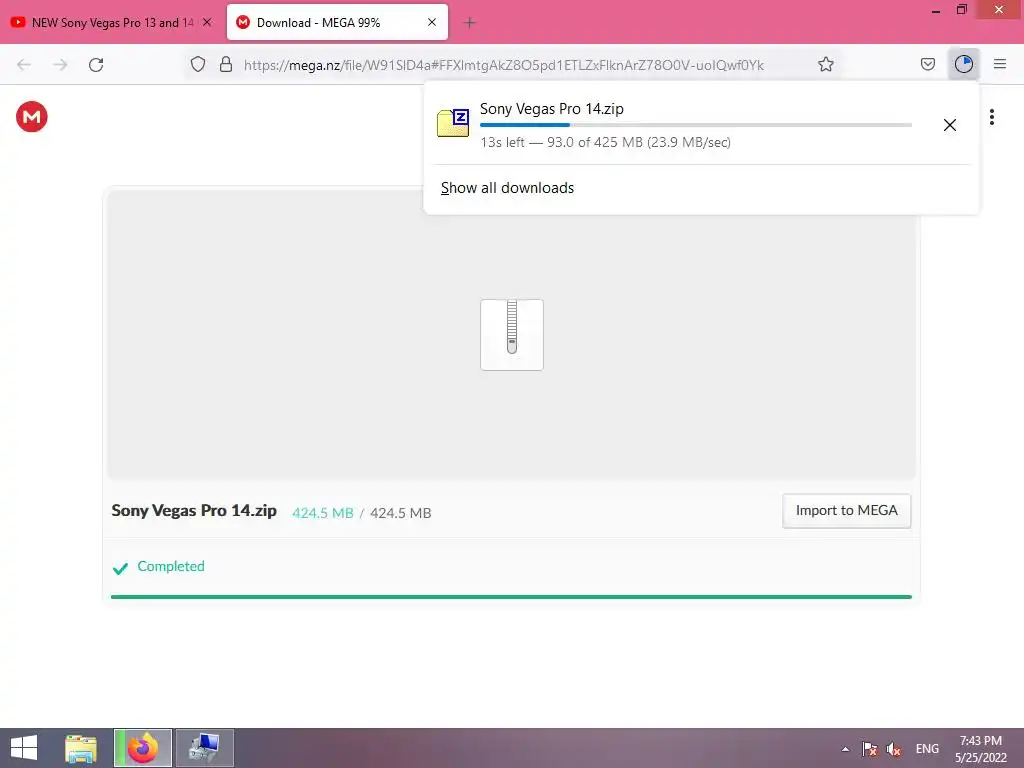Viewport: 1024px width, 768px height.
Task: Click the MEGA logo icon
Action: [31, 117]
